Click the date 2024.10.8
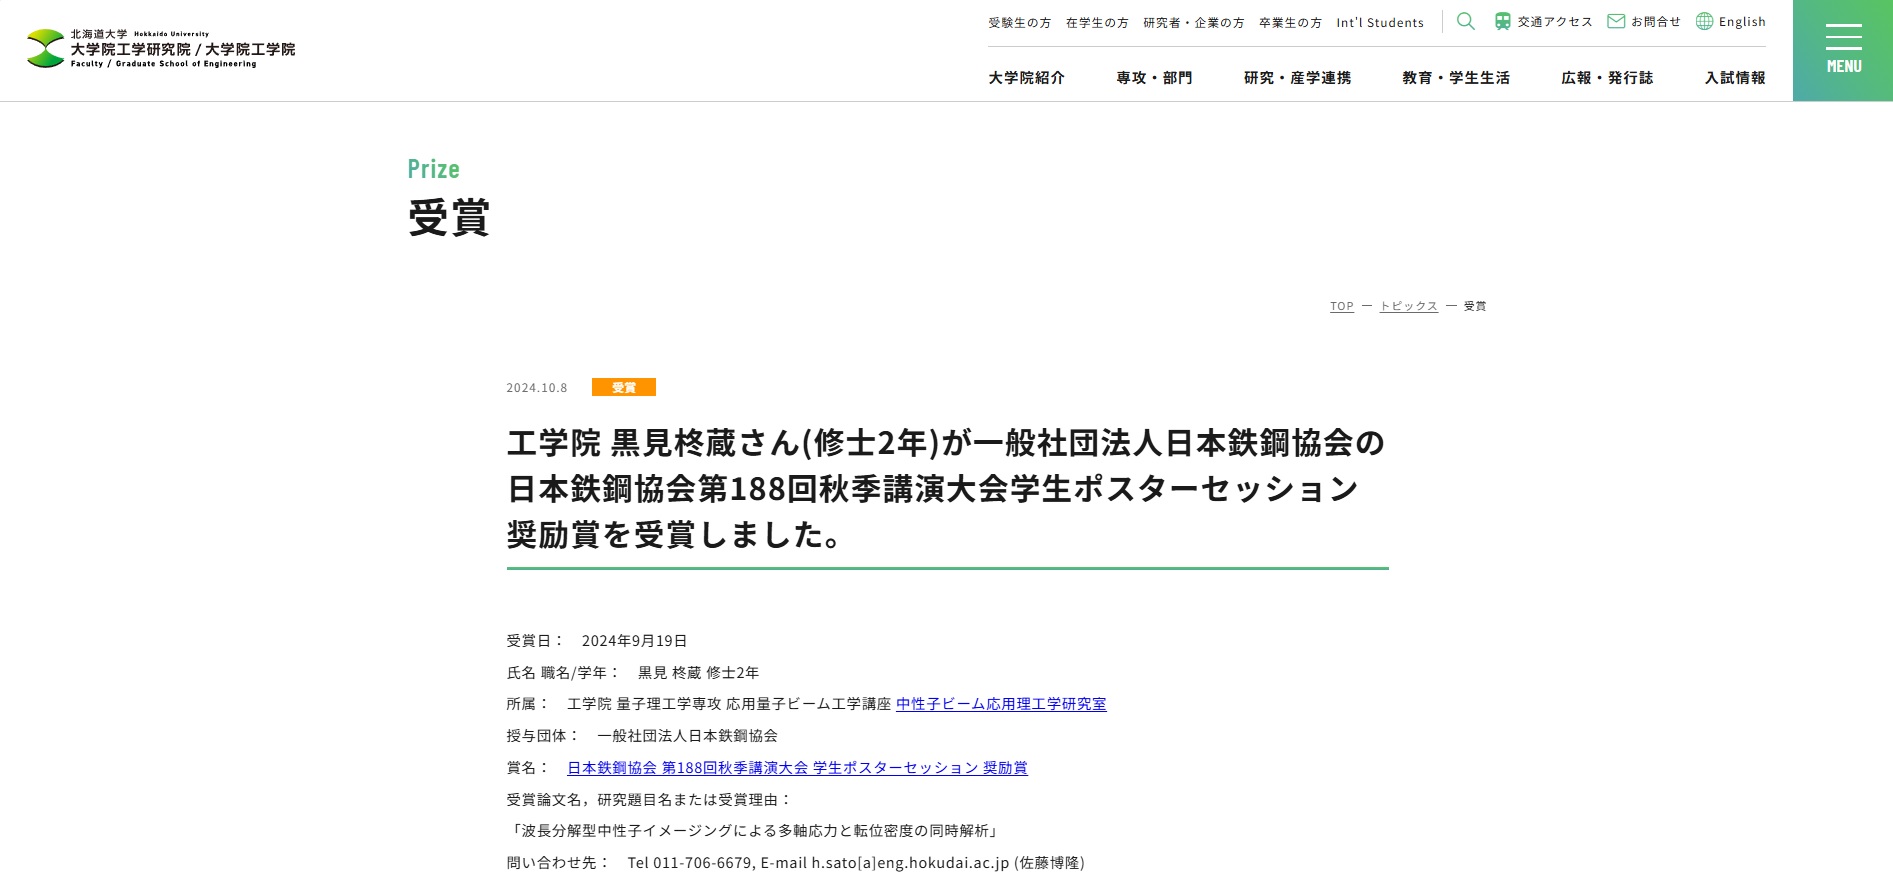The height and width of the screenshot is (875, 1893). click(x=537, y=388)
